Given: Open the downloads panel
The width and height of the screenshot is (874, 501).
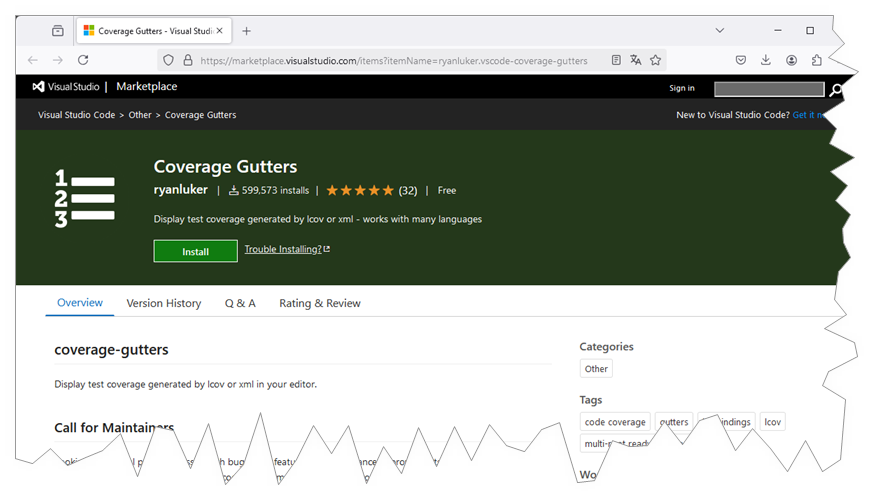Looking at the screenshot, I should [766, 60].
